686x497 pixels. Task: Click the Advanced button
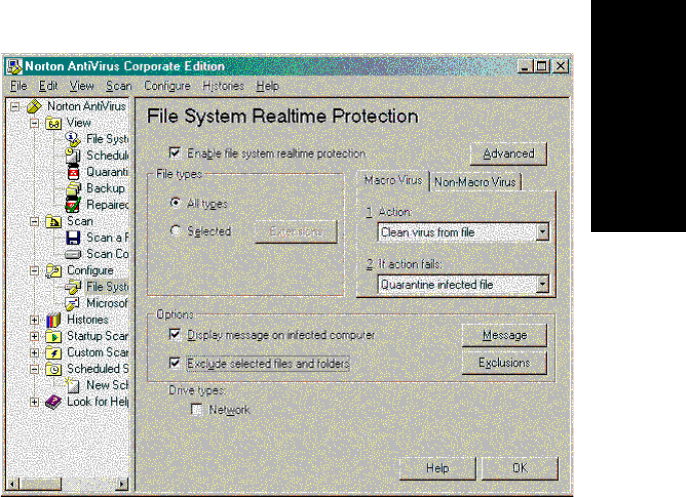pos(508,154)
